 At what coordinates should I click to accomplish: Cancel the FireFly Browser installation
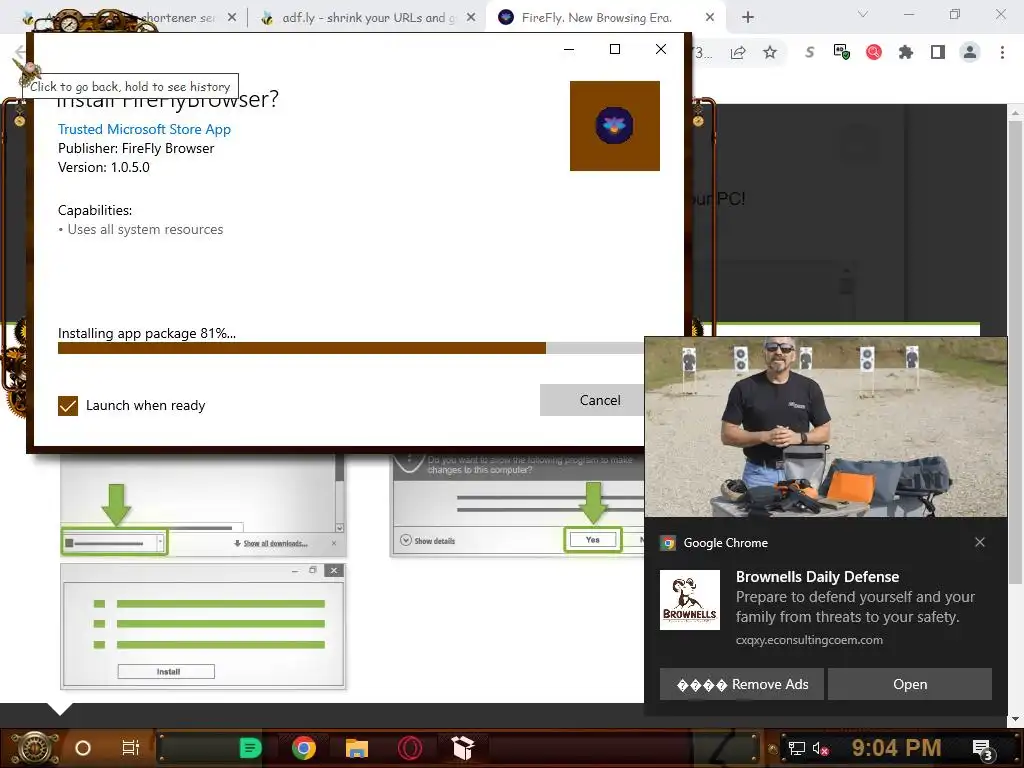592,400
